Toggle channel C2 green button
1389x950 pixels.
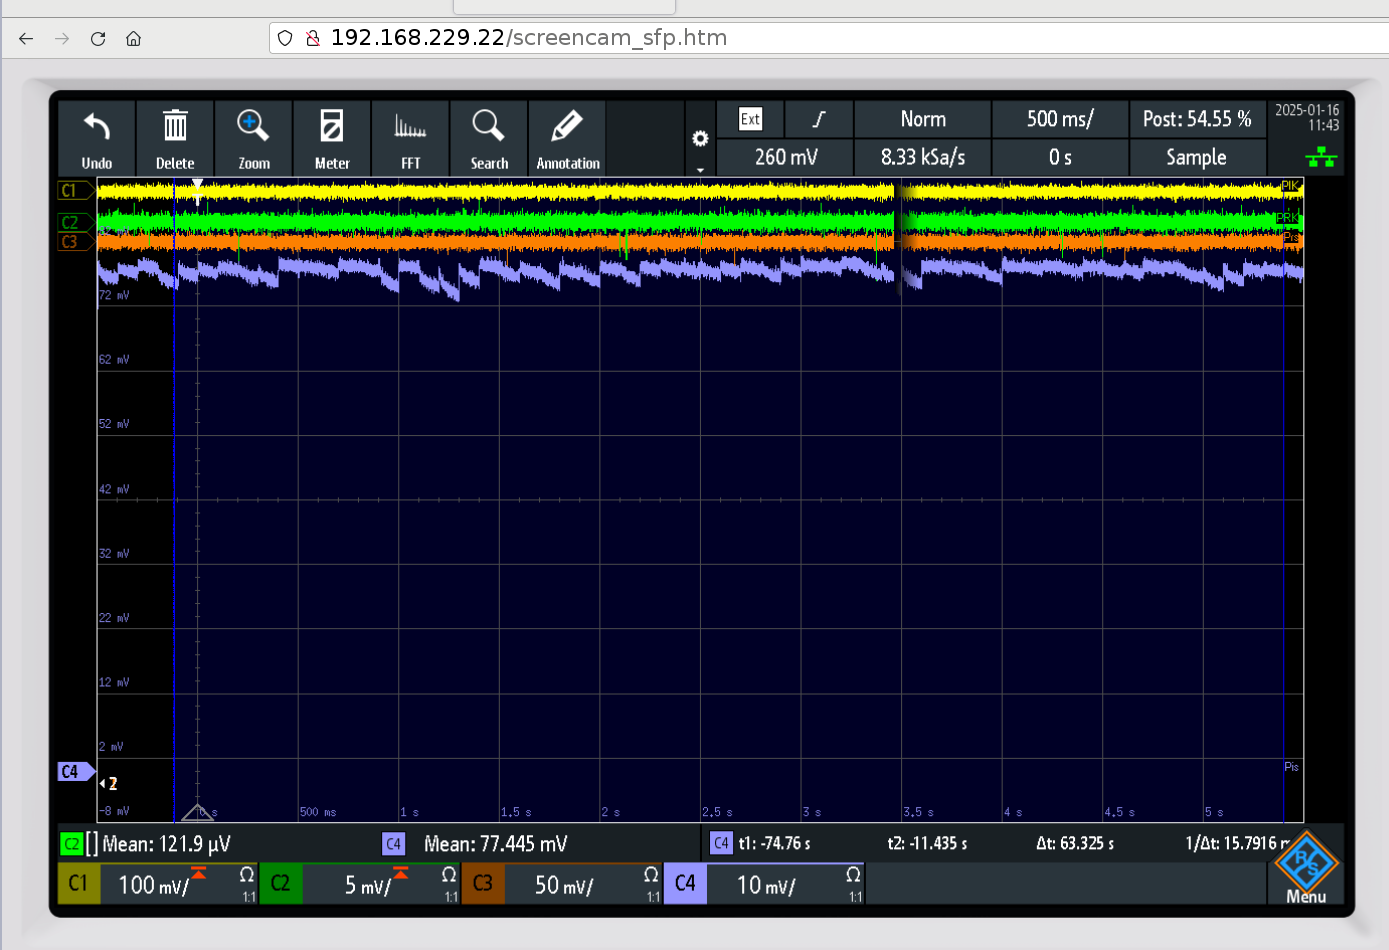(281, 884)
